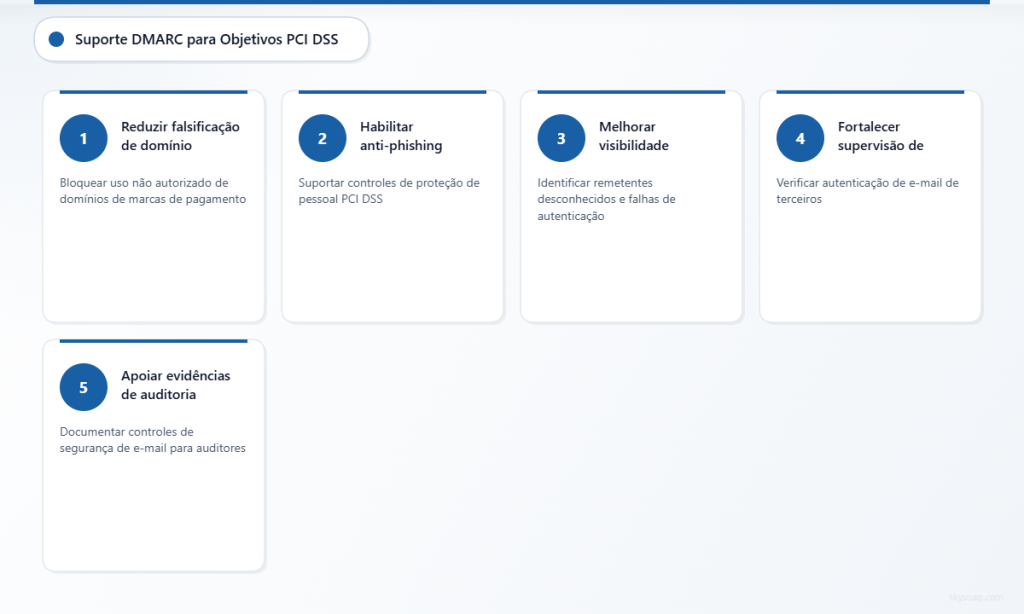
Task: Click text 'Suportar controles de proteção de pessoal'
Action: [389, 191]
